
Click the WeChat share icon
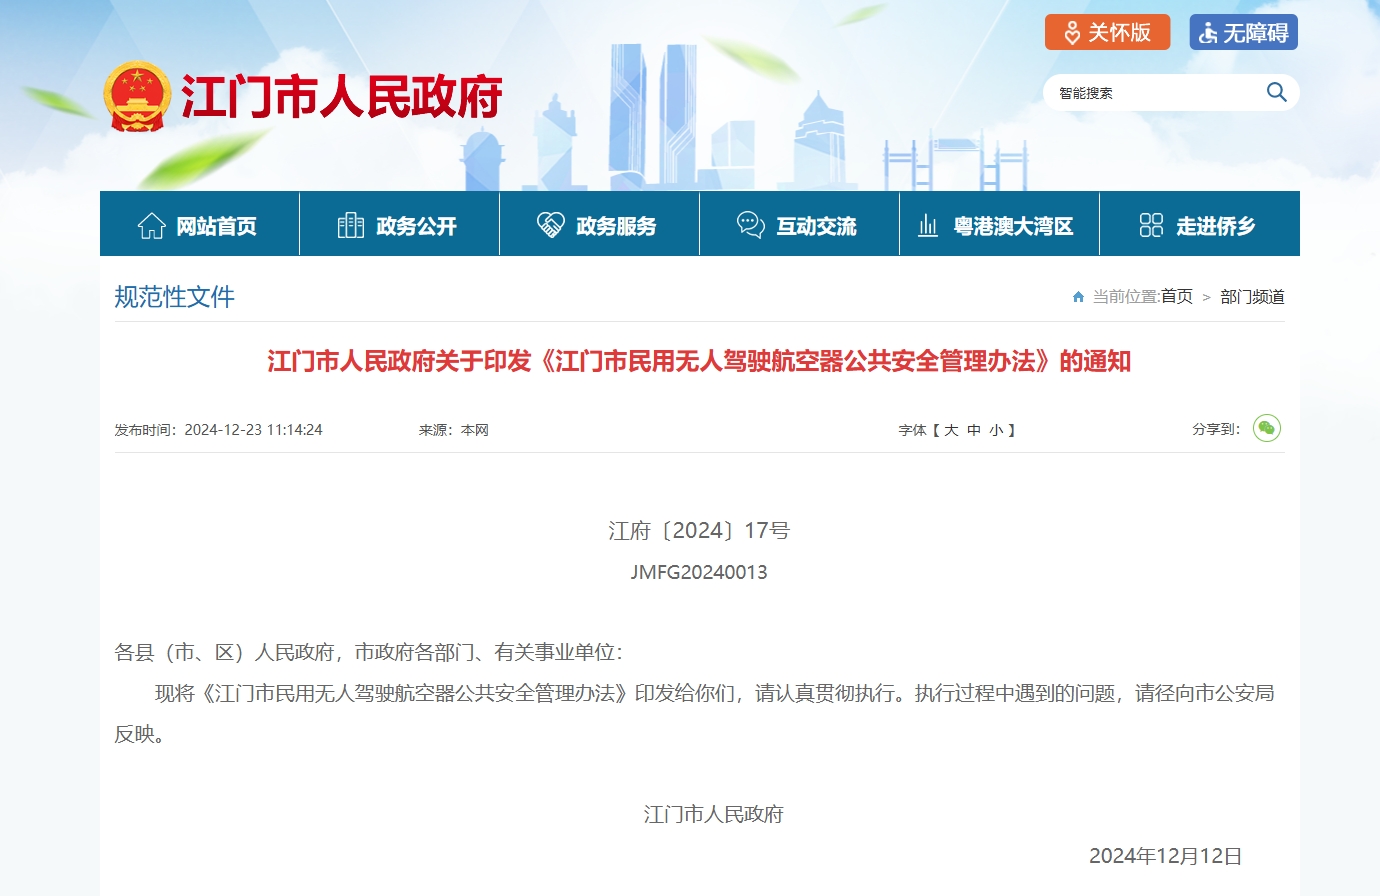[1267, 428]
